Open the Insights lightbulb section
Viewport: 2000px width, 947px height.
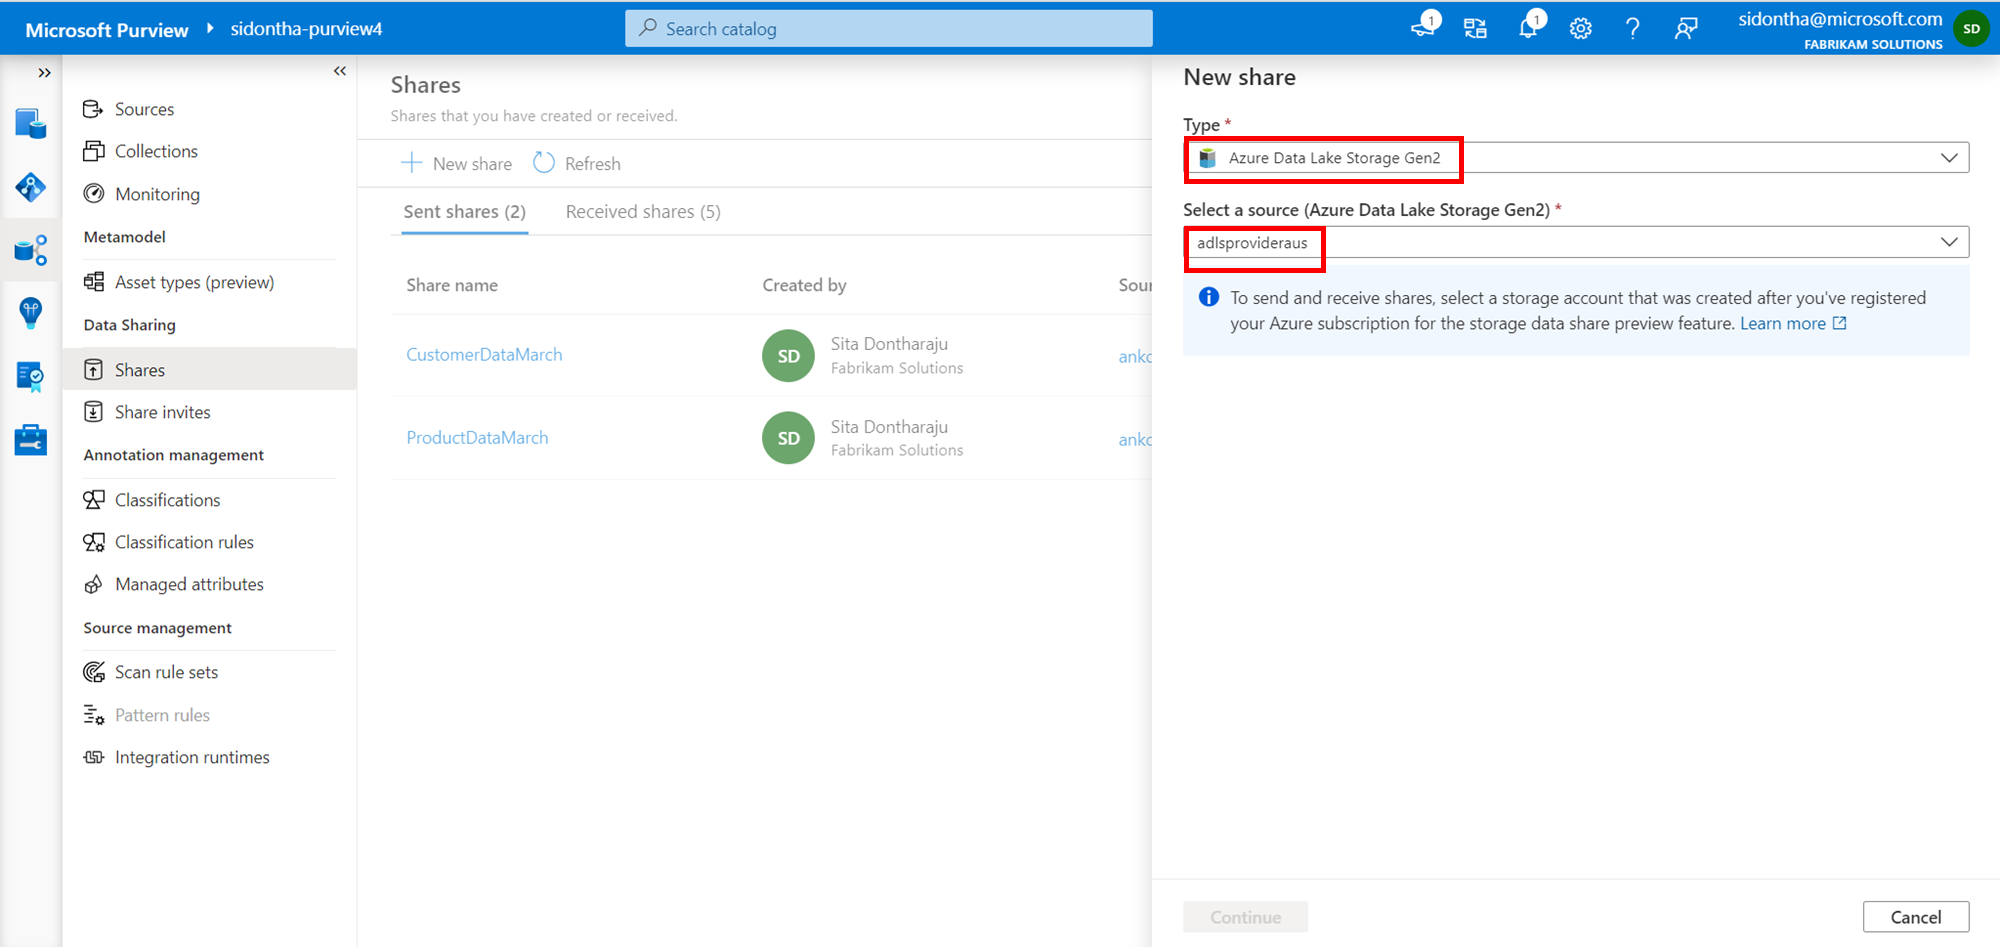tap(31, 313)
